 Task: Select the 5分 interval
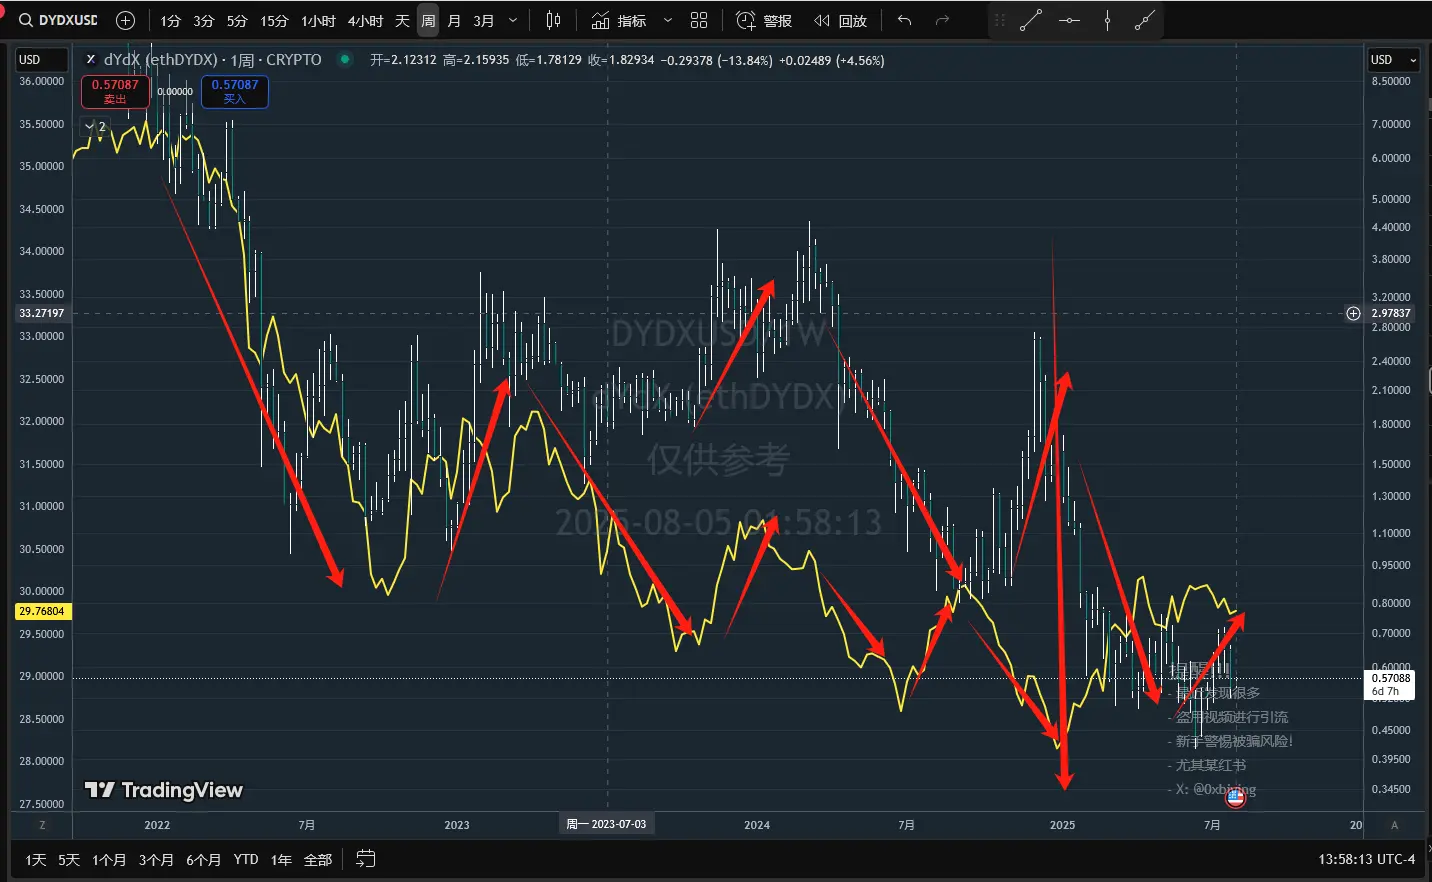coord(237,20)
